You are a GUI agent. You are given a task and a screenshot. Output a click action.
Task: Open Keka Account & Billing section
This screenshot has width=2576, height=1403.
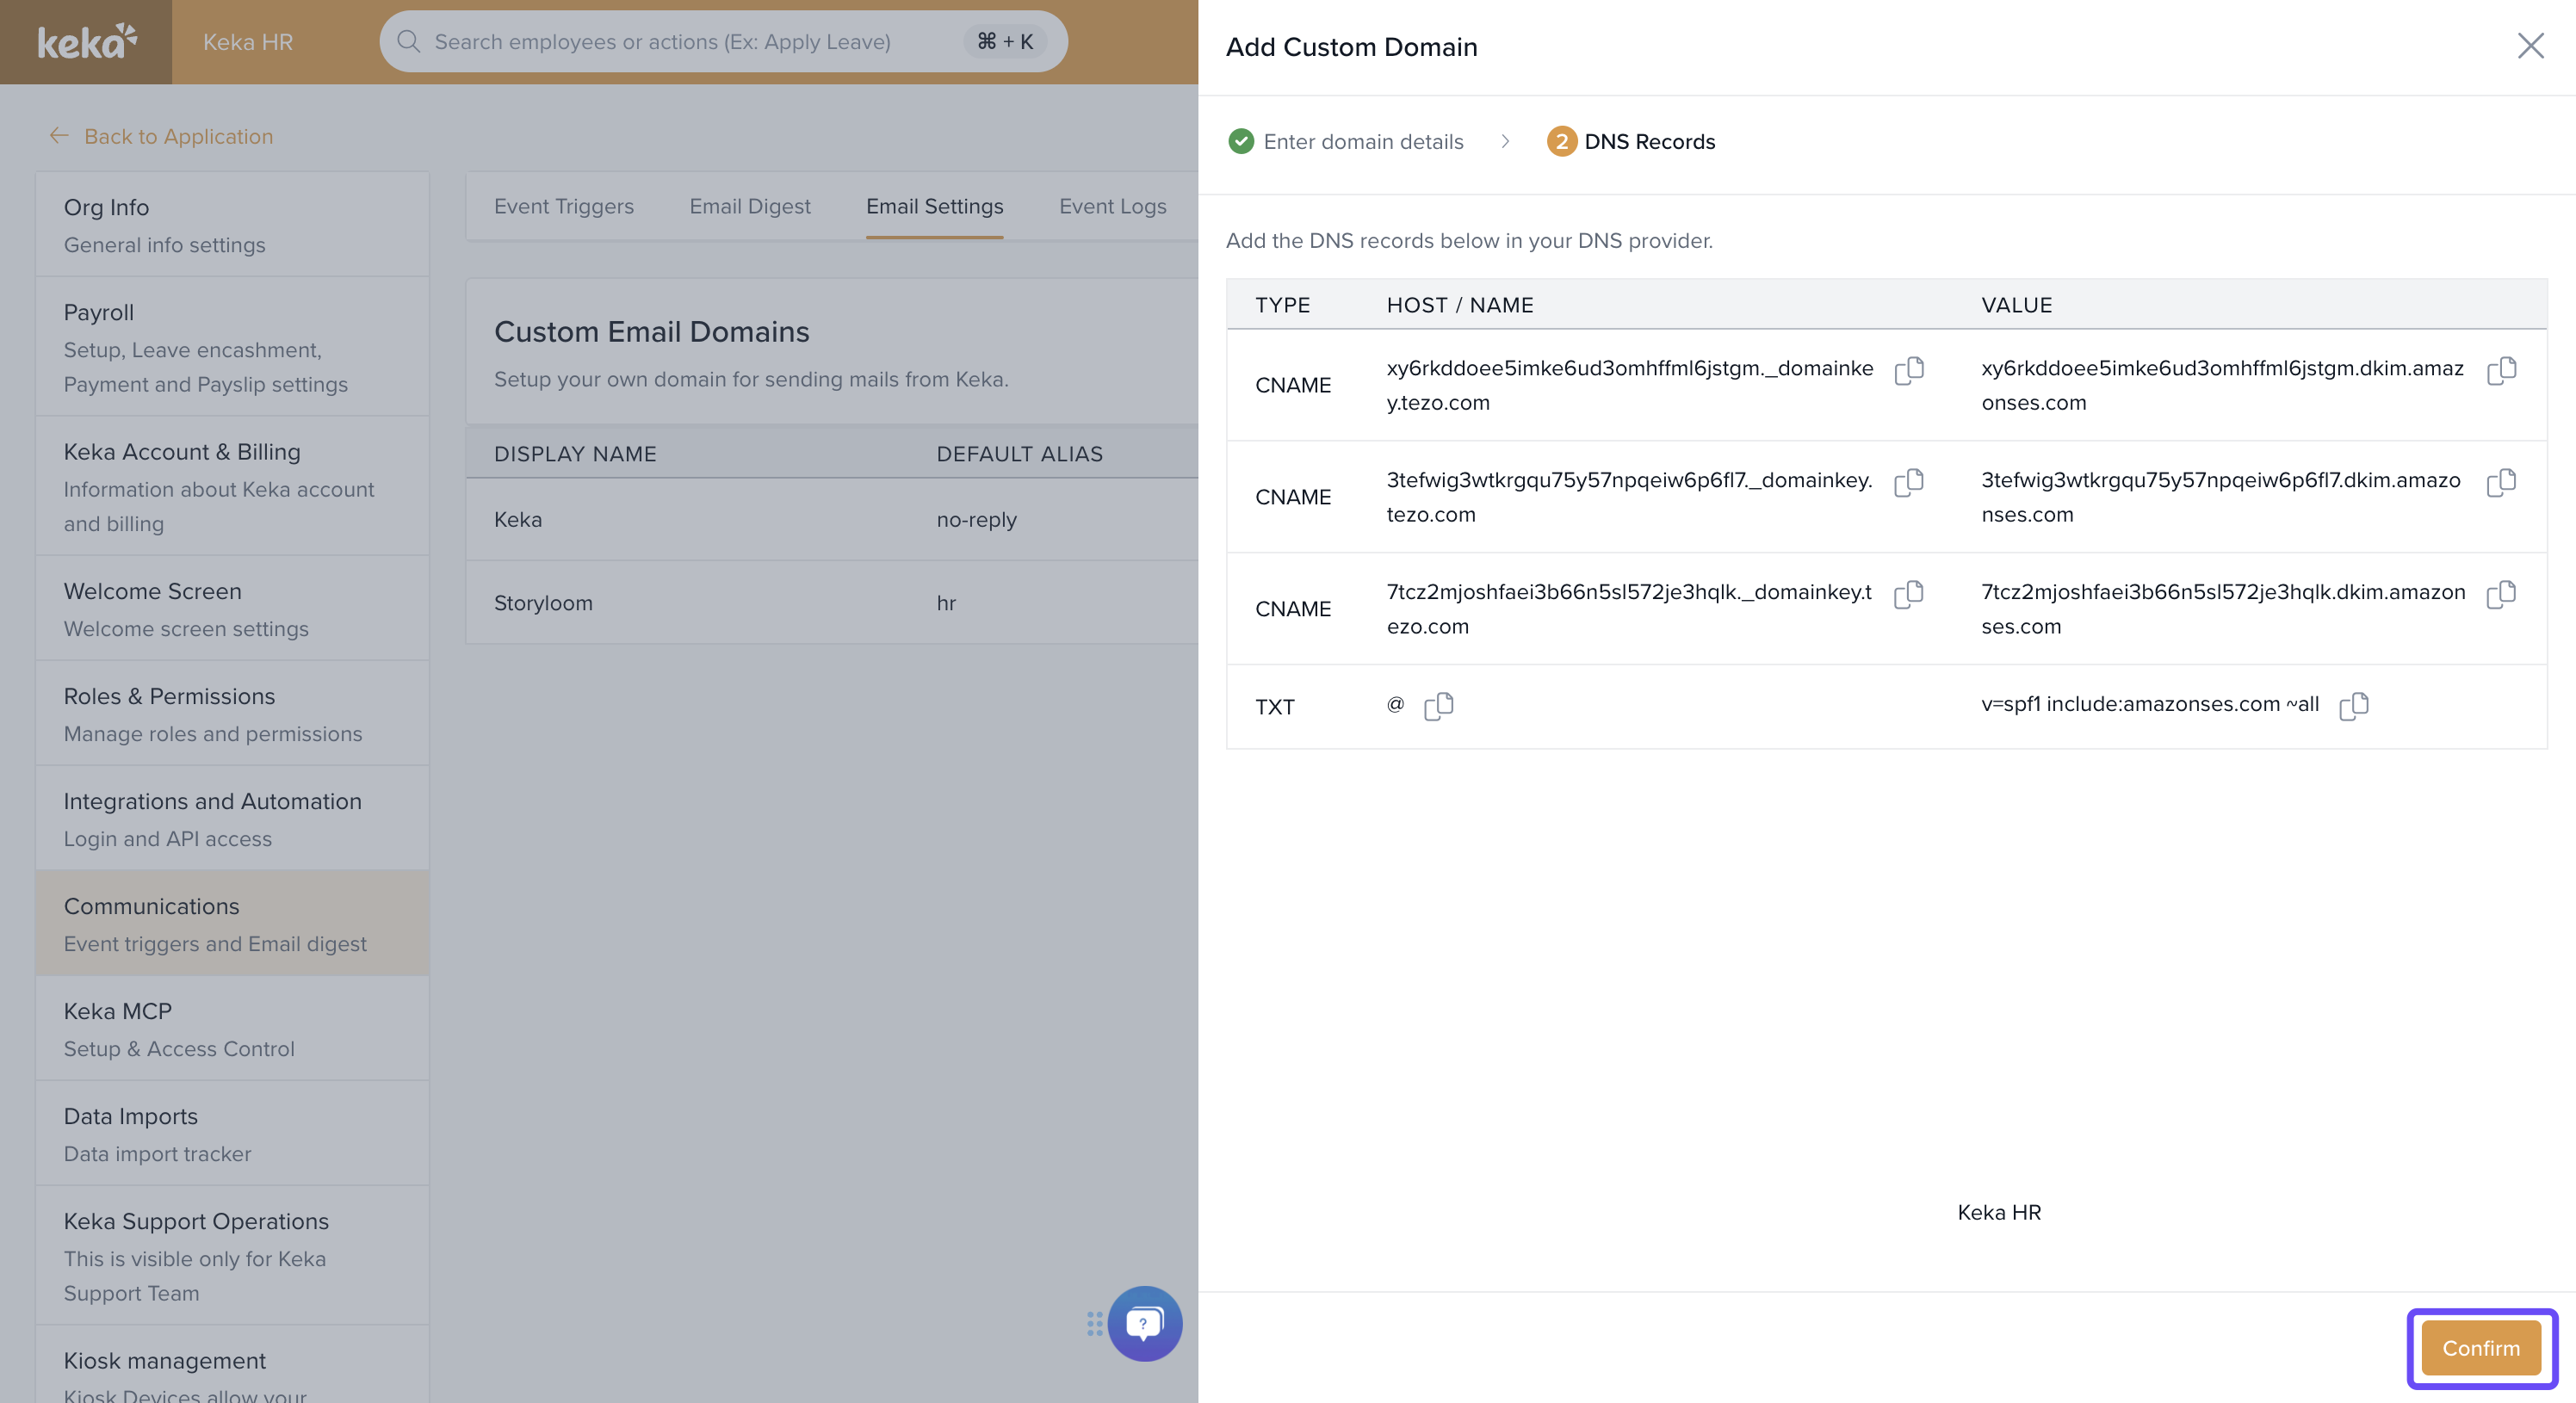tap(232, 486)
